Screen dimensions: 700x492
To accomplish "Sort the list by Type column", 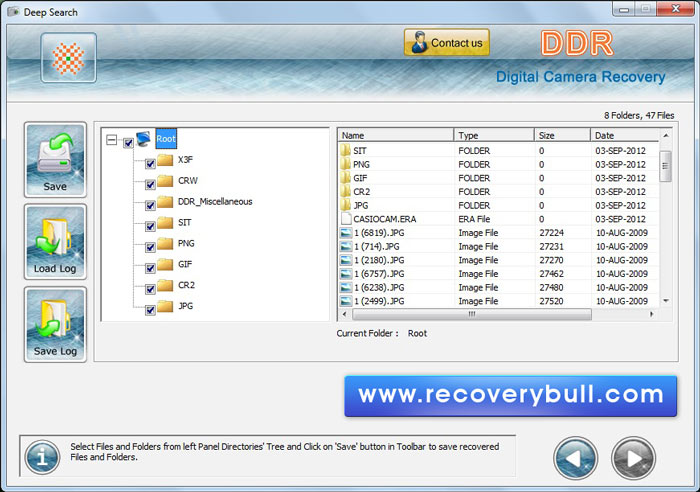I will [x=494, y=135].
